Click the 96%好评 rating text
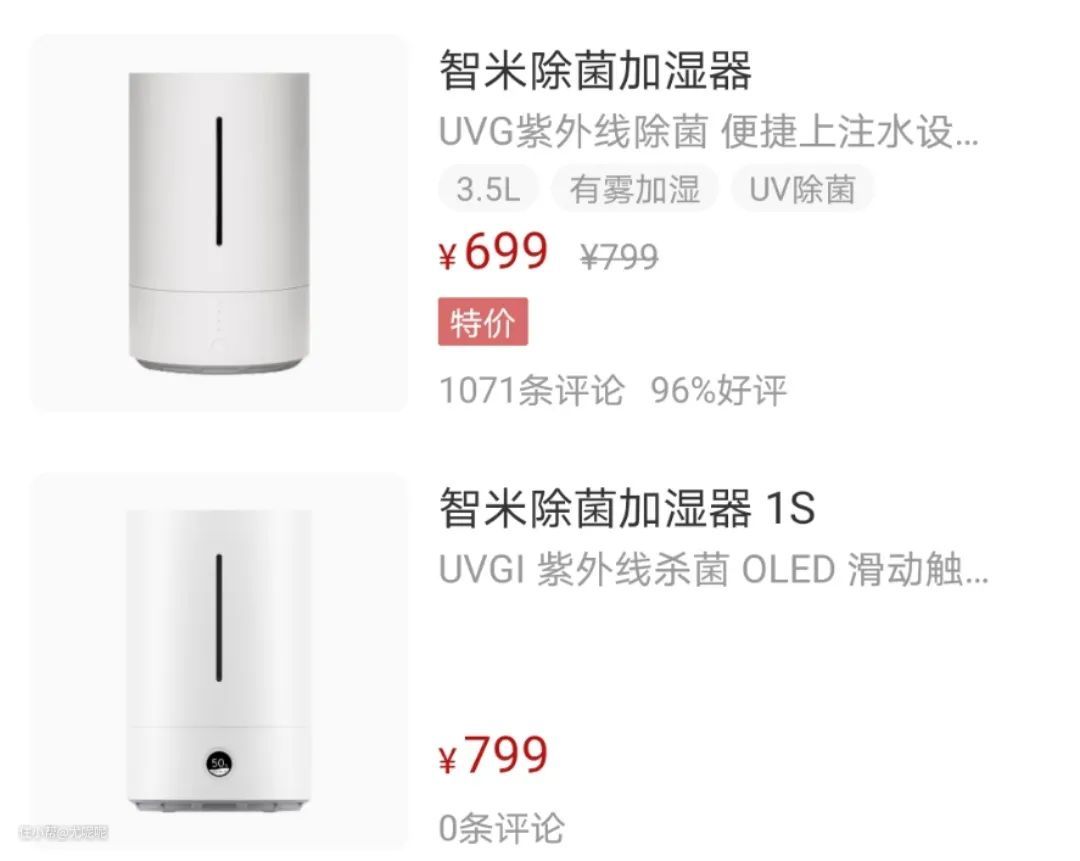 click(x=718, y=391)
